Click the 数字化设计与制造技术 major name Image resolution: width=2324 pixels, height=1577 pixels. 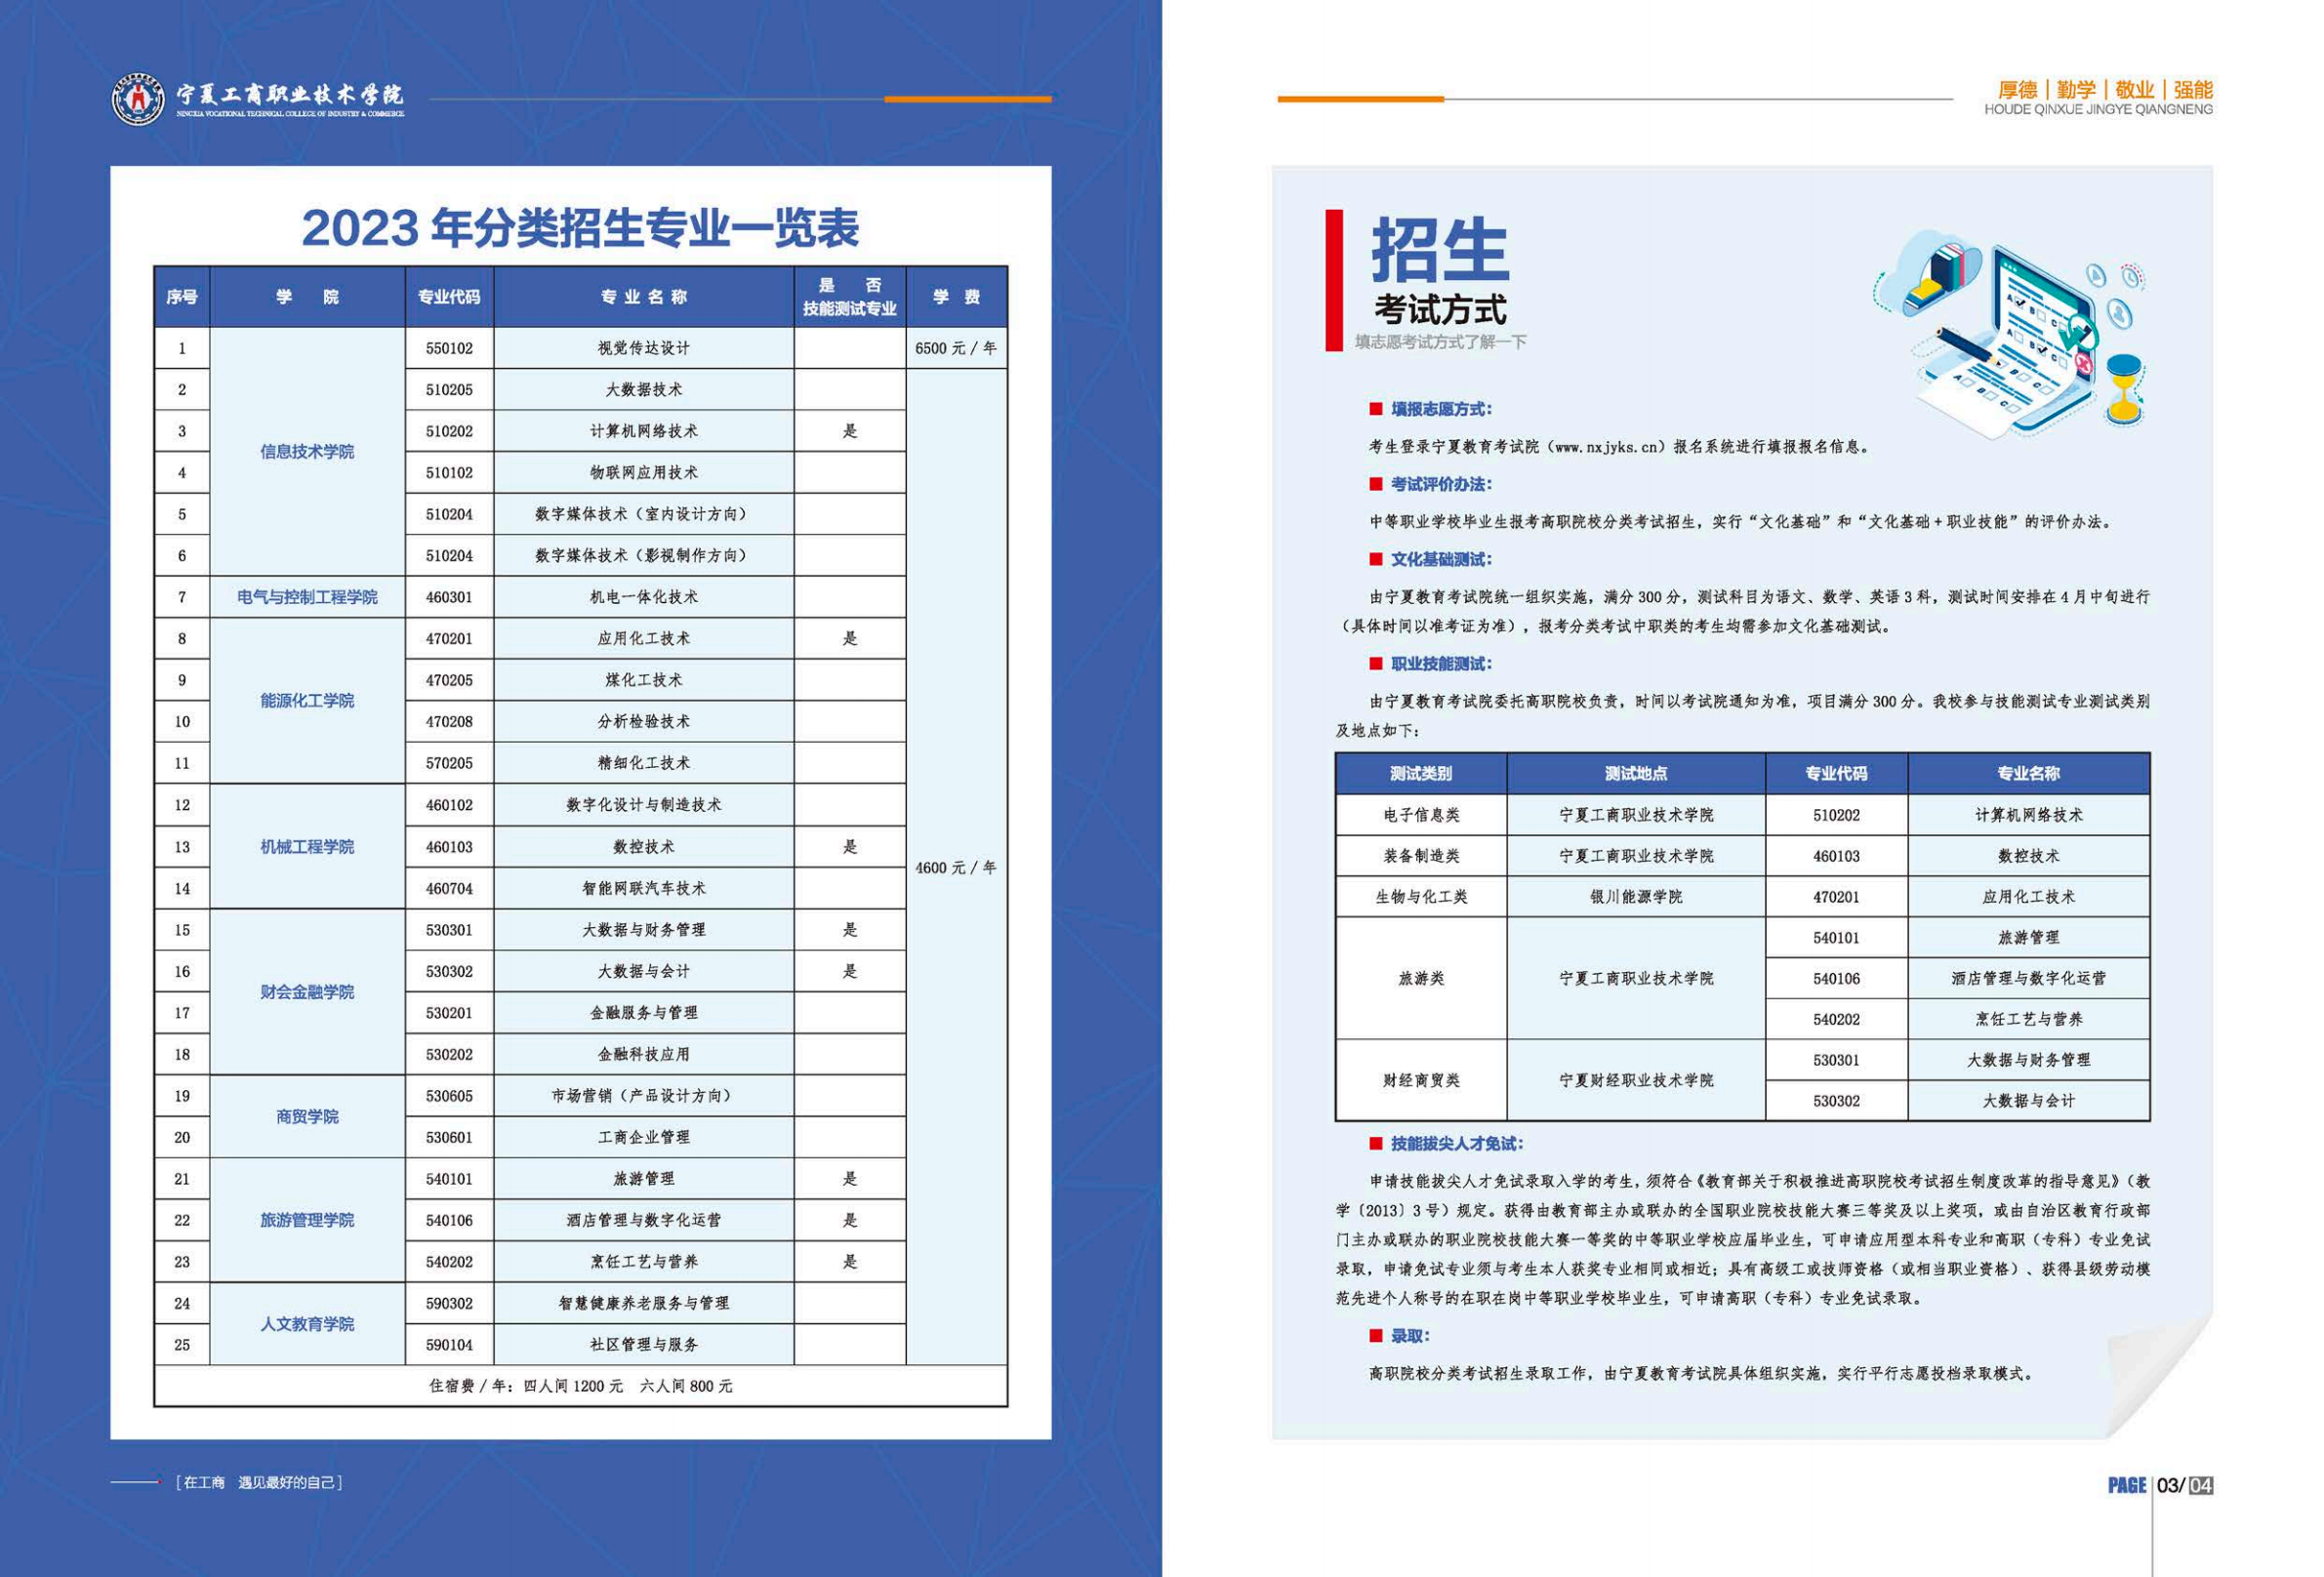(x=644, y=805)
